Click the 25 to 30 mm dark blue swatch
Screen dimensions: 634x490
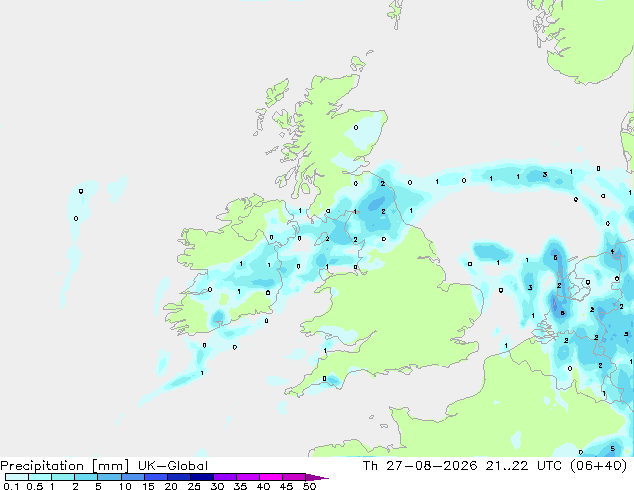click(x=201, y=477)
